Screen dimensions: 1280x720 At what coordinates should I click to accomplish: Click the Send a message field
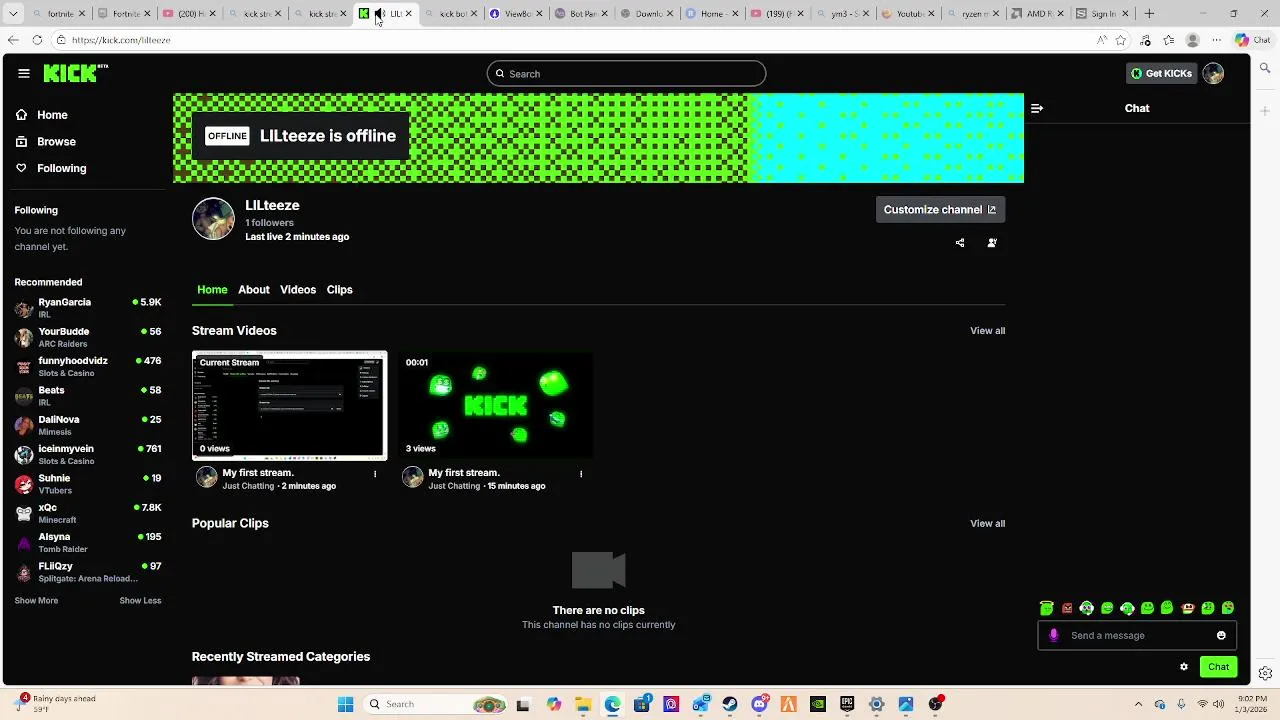(1138, 636)
